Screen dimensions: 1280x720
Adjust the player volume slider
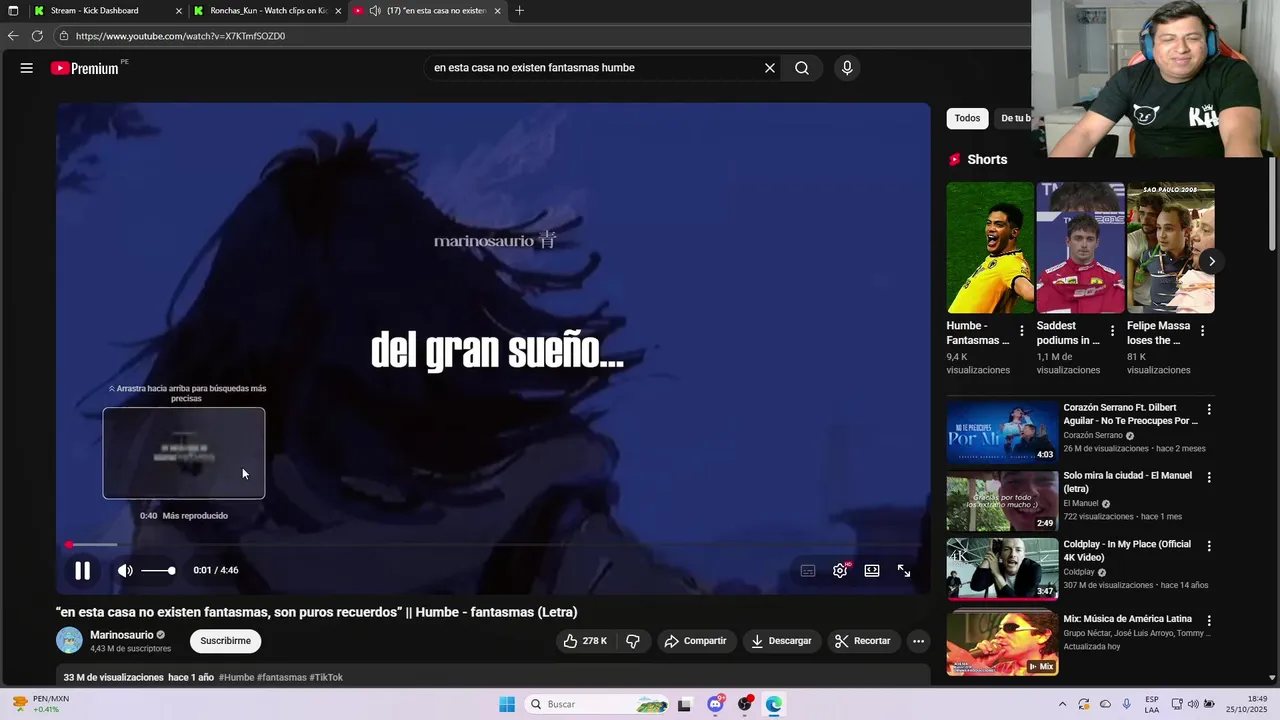coord(158,570)
